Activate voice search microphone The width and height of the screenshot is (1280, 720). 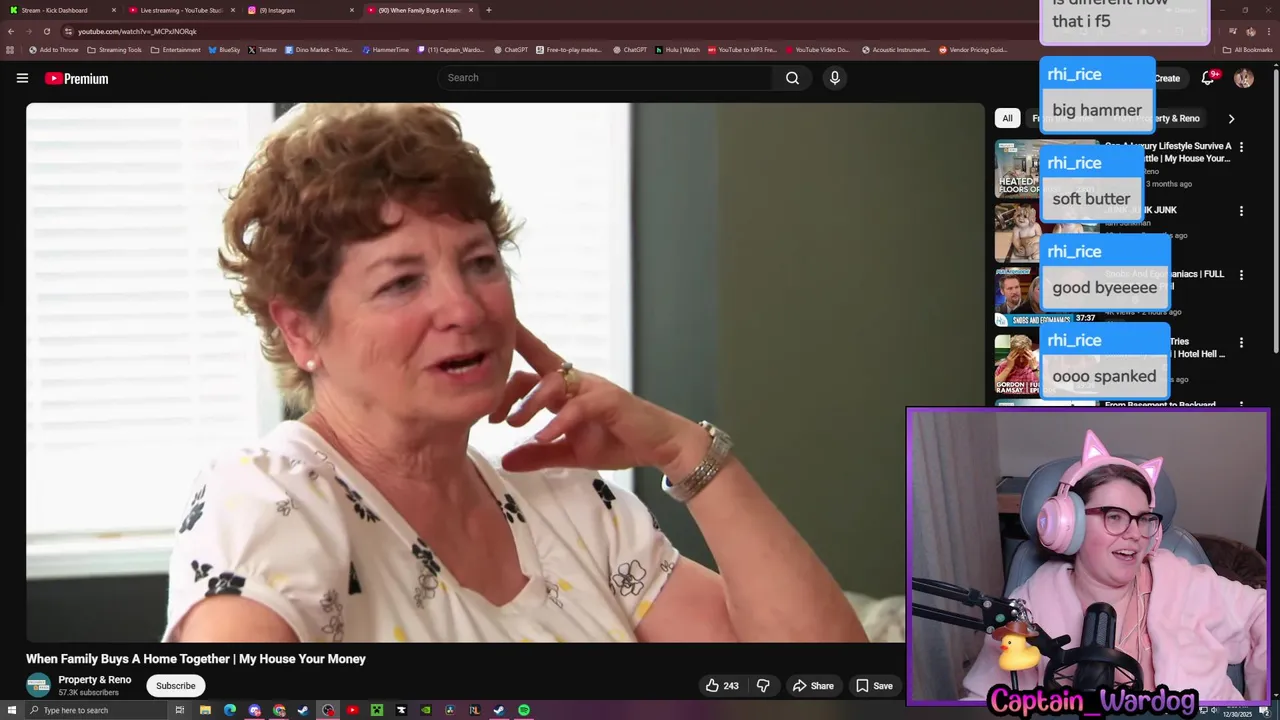(x=835, y=78)
